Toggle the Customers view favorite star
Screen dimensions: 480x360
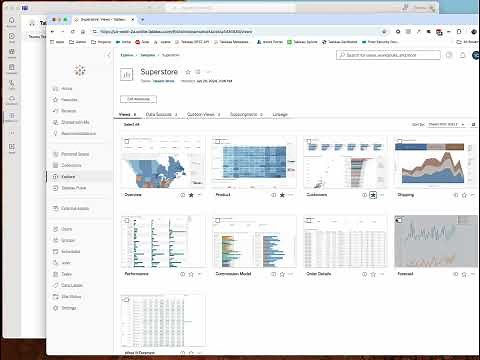pos(373,195)
